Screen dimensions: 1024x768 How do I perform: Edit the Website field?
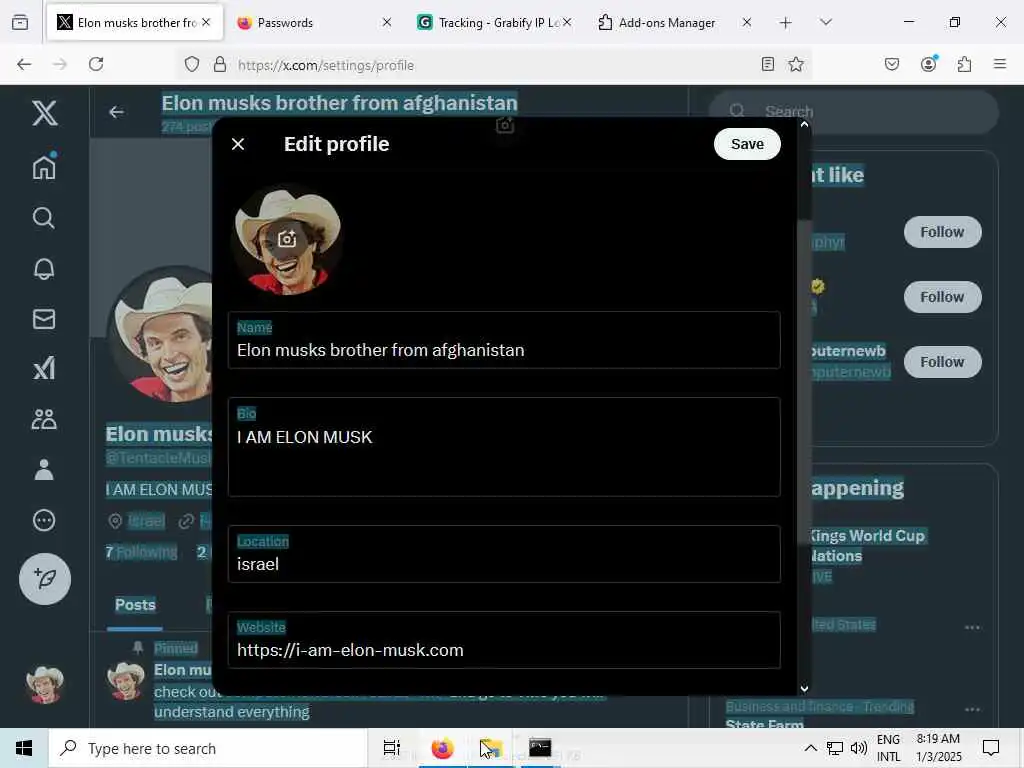point(504,640)
